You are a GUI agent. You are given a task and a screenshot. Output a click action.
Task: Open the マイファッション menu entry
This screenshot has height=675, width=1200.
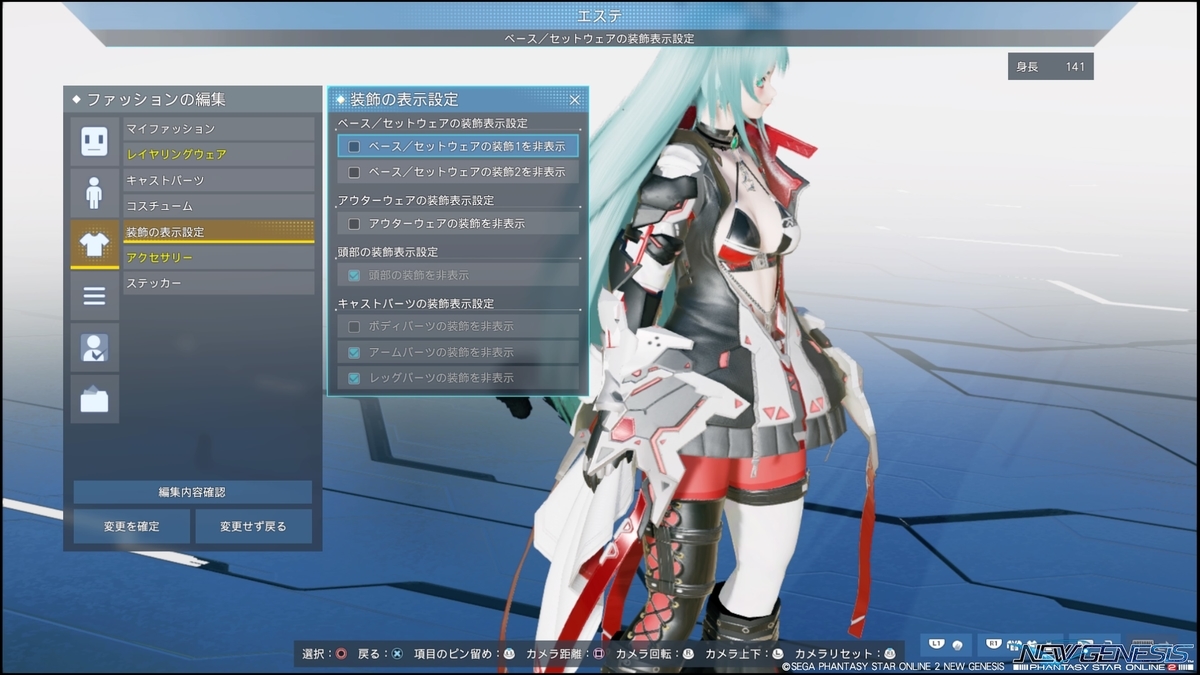click(x=219, y=129)
